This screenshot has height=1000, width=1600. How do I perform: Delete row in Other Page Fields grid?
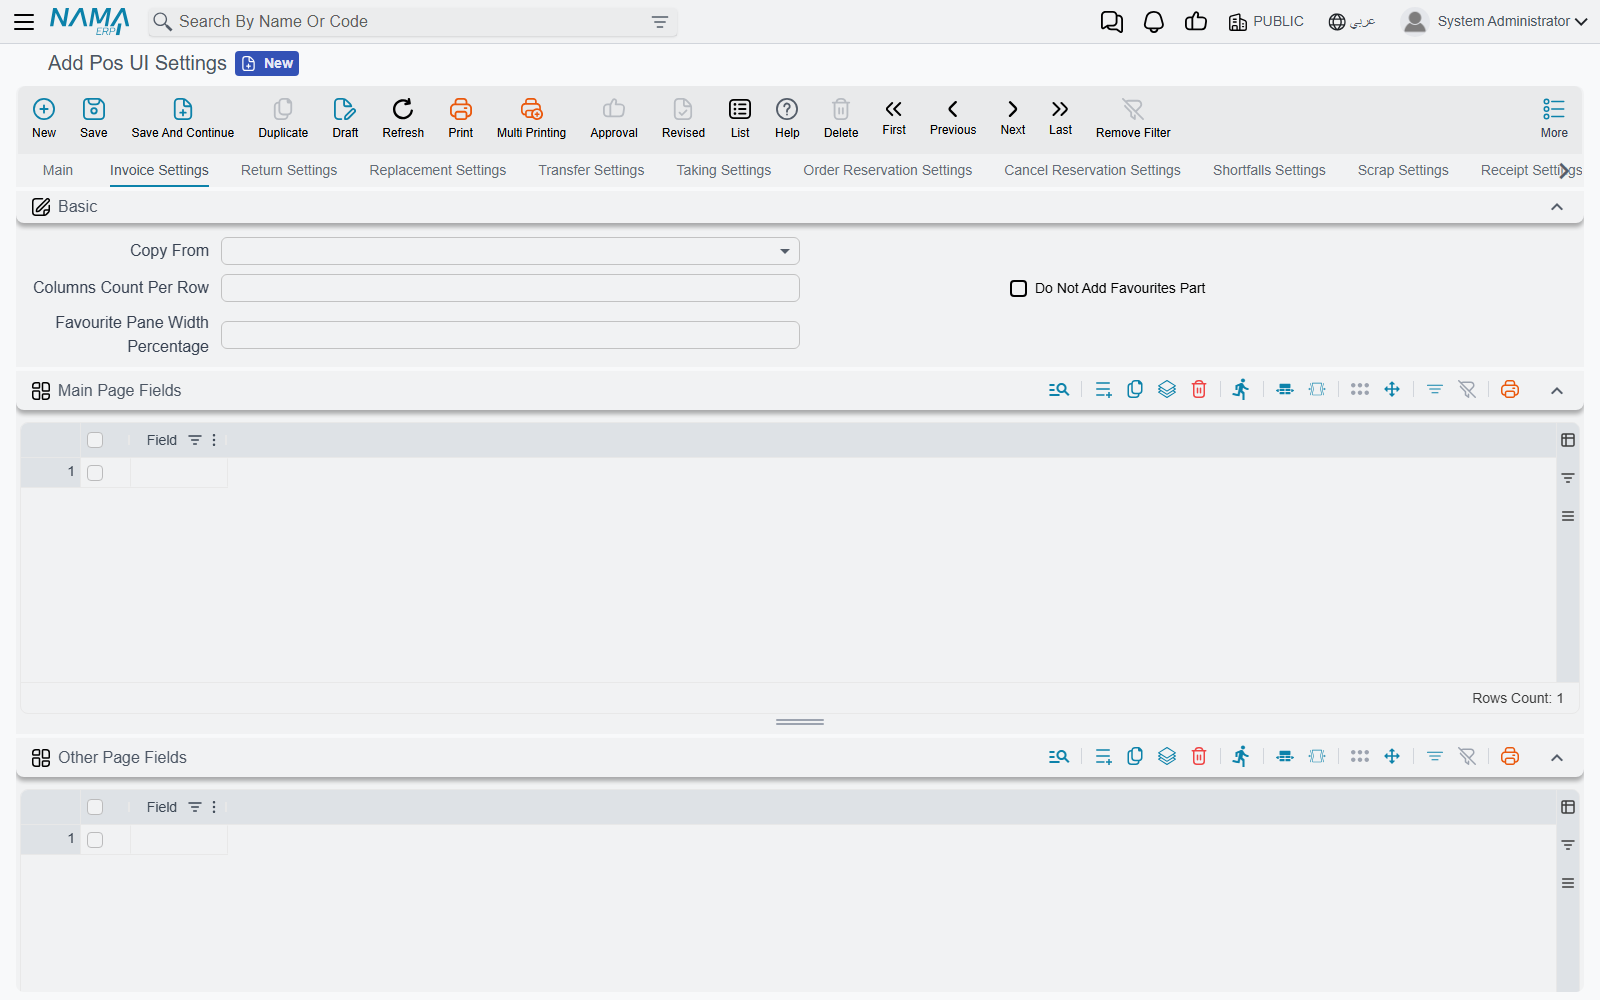coord(1199,757)
